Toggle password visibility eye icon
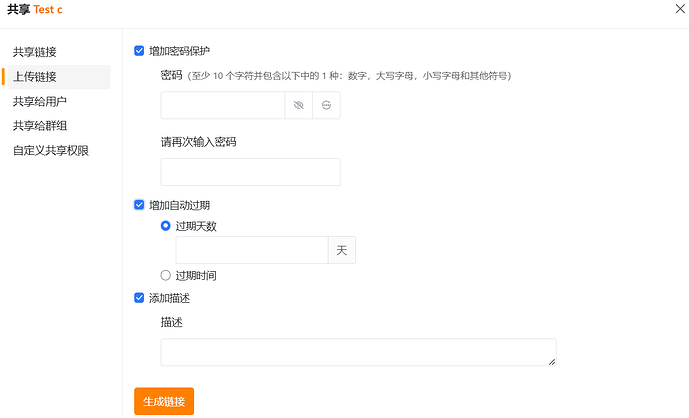The height and width of the screenshot is (418, 689). [x=298, y=105]
